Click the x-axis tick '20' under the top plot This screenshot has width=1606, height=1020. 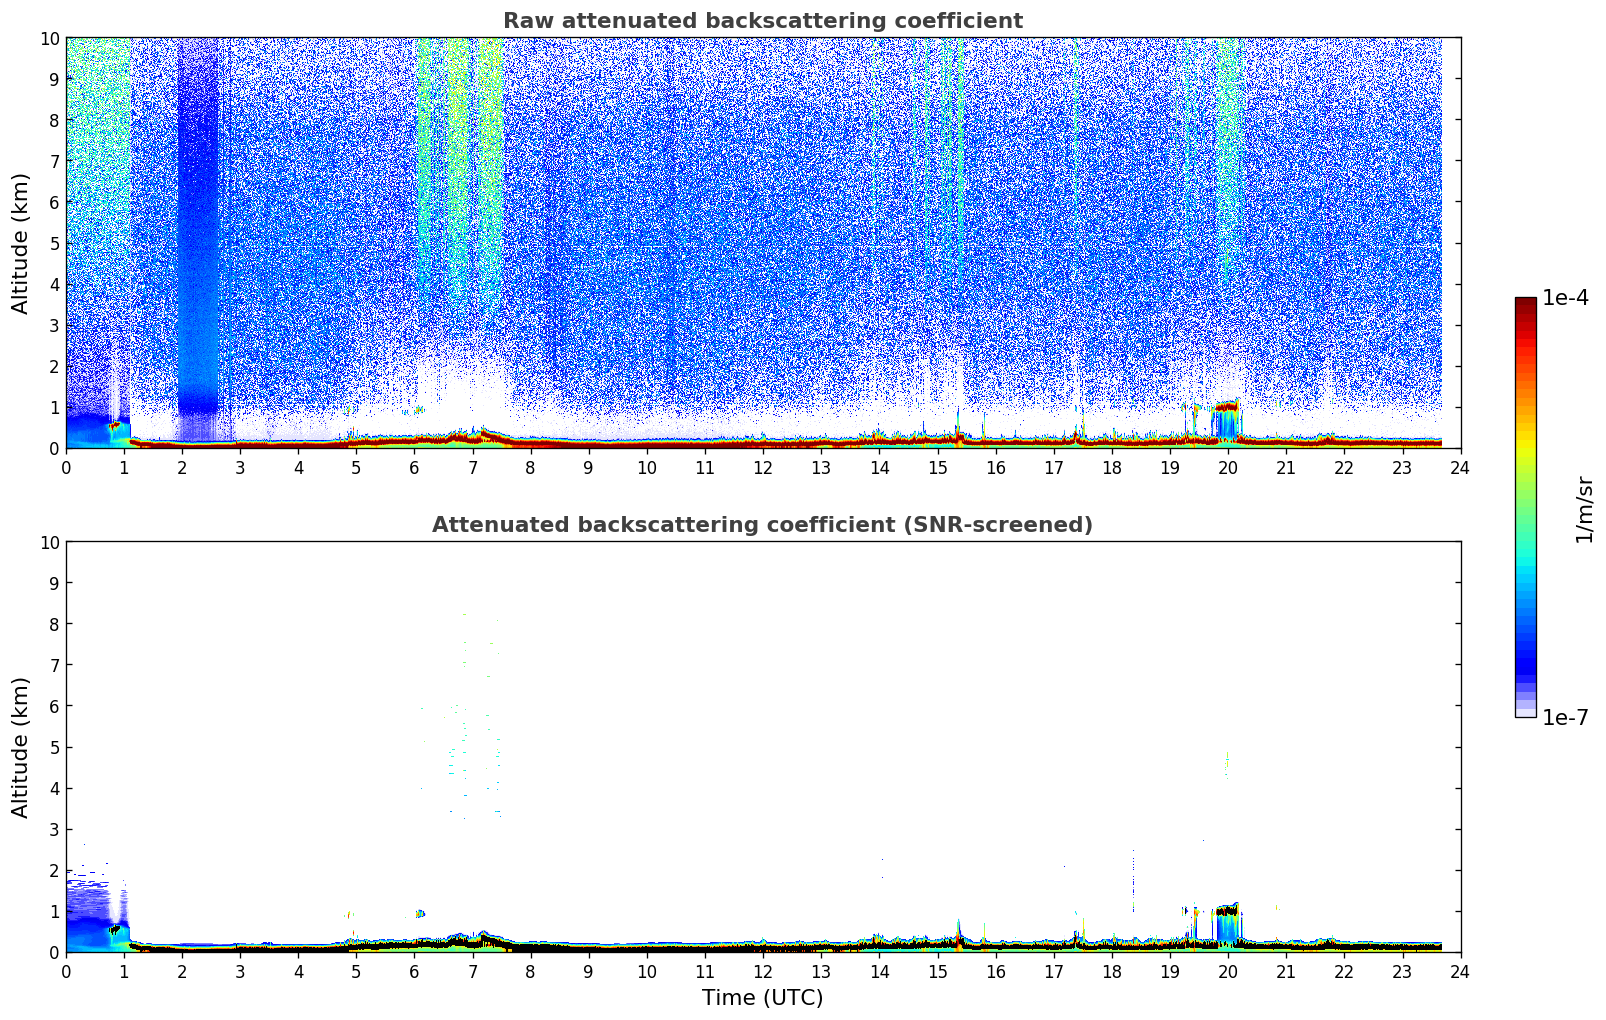(1228, 467)
